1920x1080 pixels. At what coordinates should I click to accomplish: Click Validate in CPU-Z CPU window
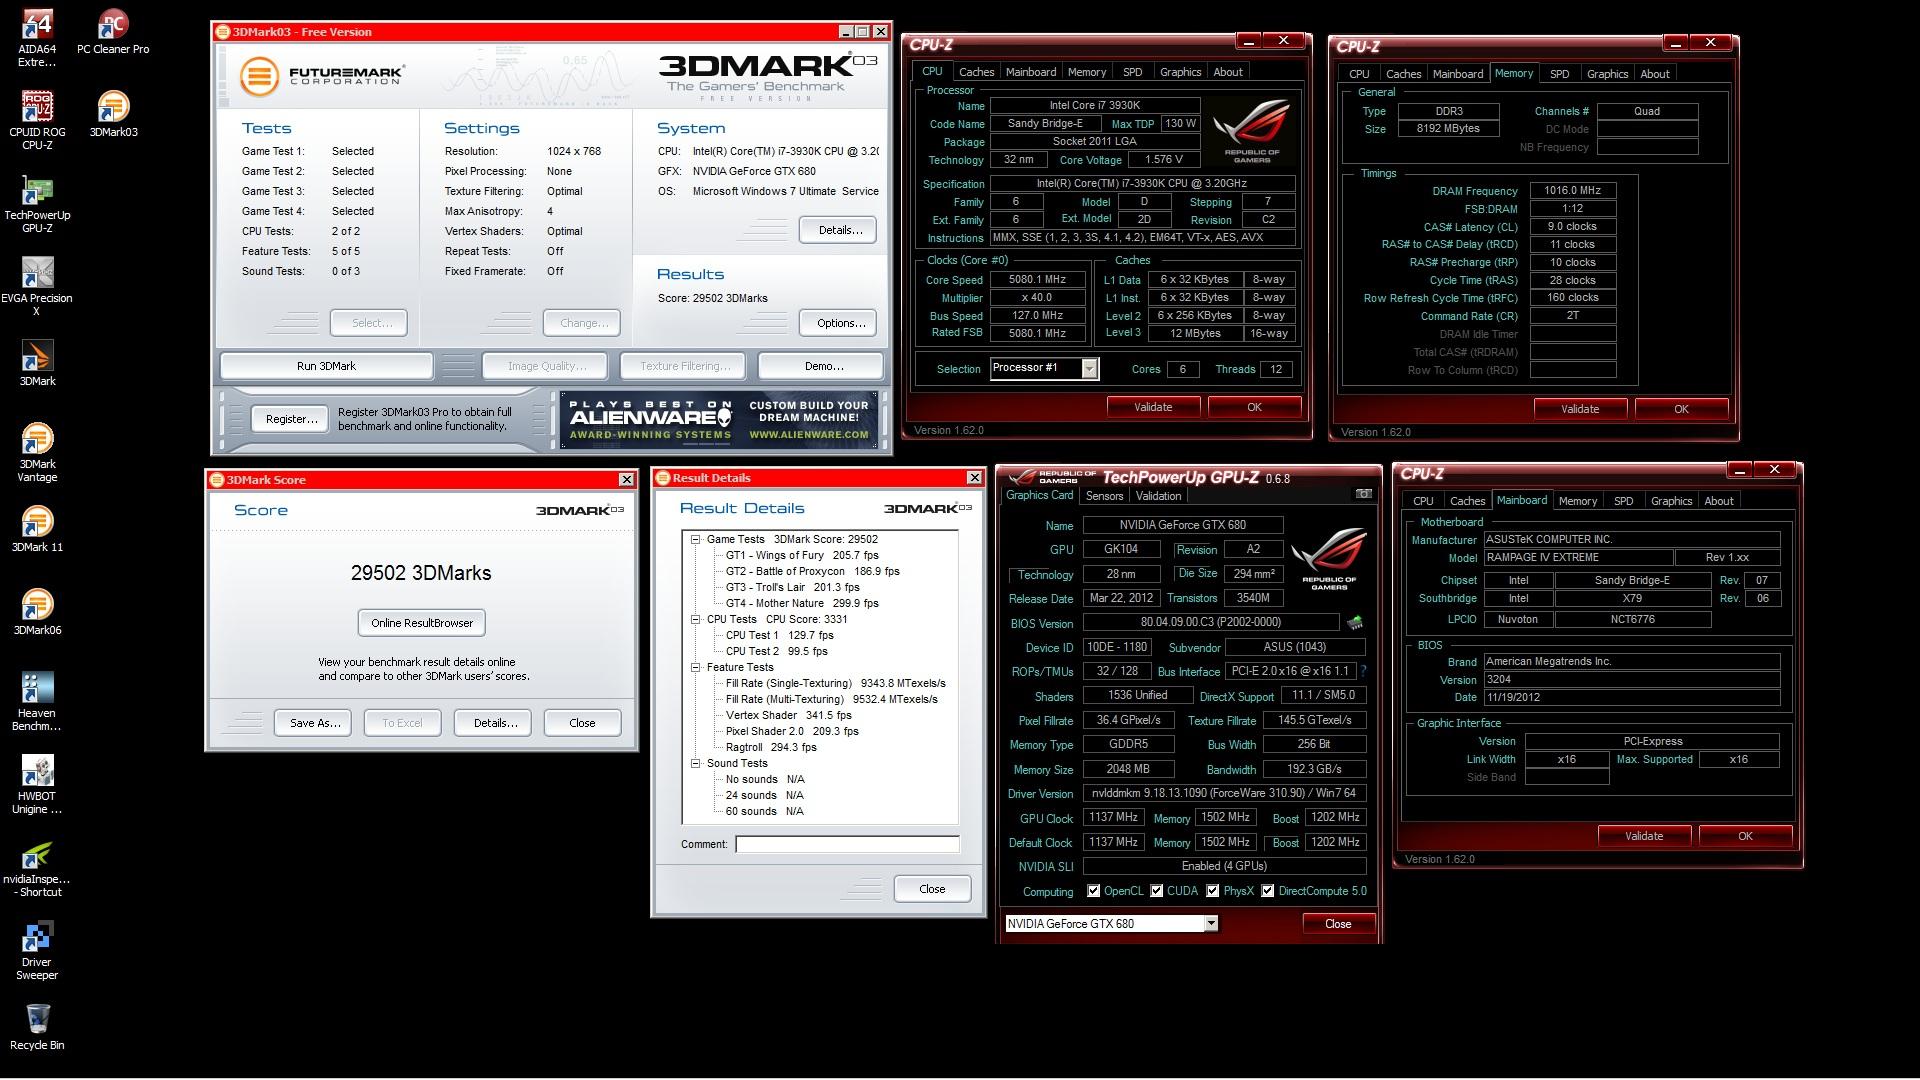click(1153, 407)
